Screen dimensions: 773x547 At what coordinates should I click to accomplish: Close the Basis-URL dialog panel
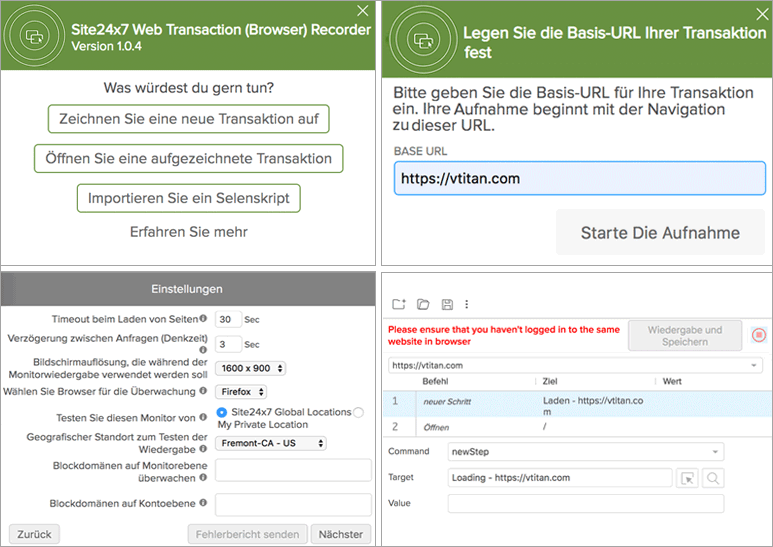click(x=762, y=14)
